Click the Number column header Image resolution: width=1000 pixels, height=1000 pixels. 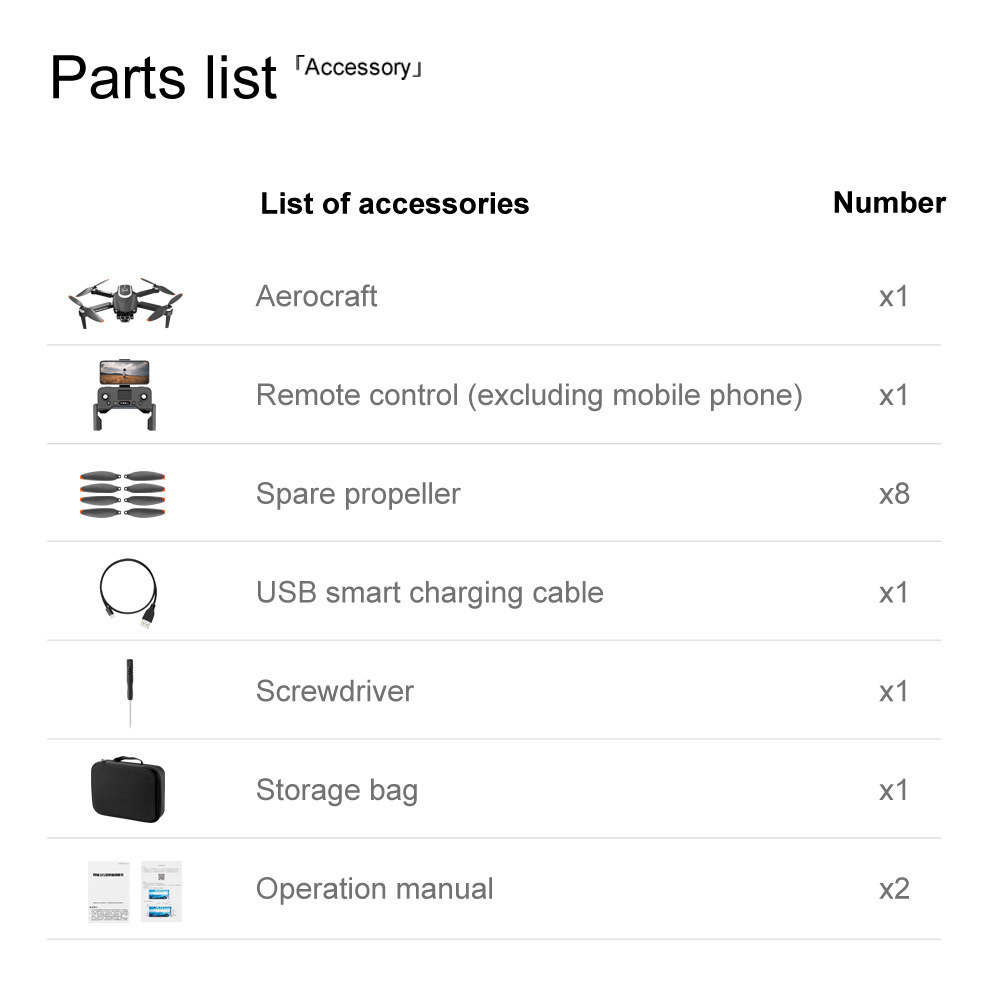coord(889,203)
